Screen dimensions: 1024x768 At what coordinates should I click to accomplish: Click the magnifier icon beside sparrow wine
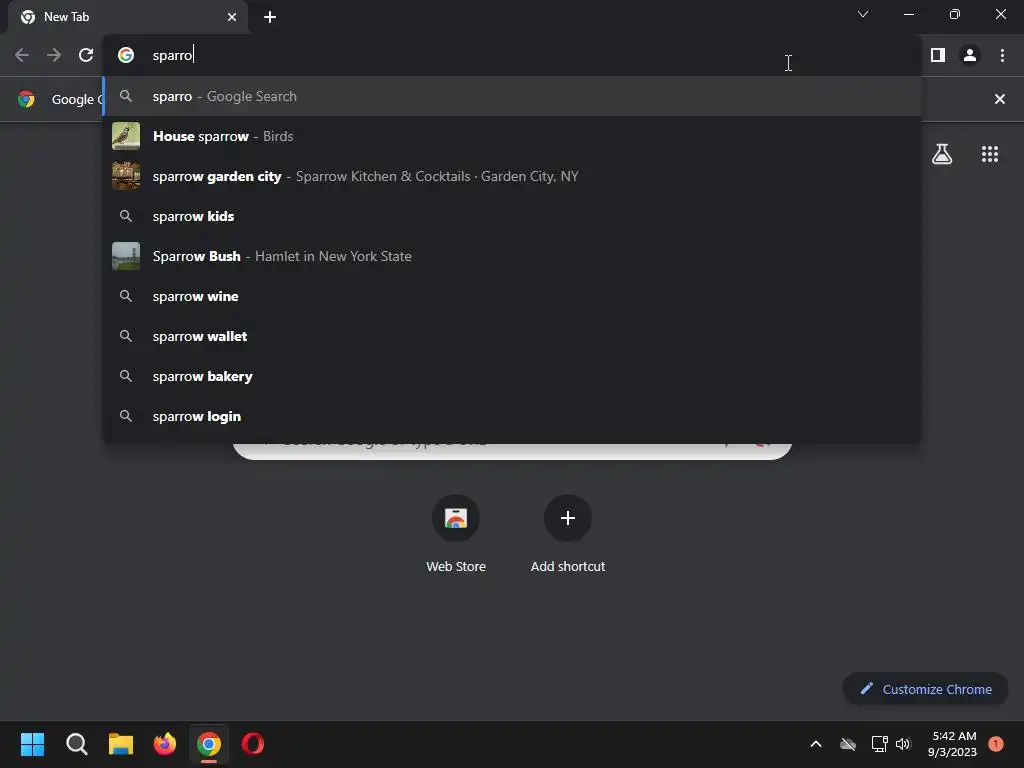(x=126, y=296)
